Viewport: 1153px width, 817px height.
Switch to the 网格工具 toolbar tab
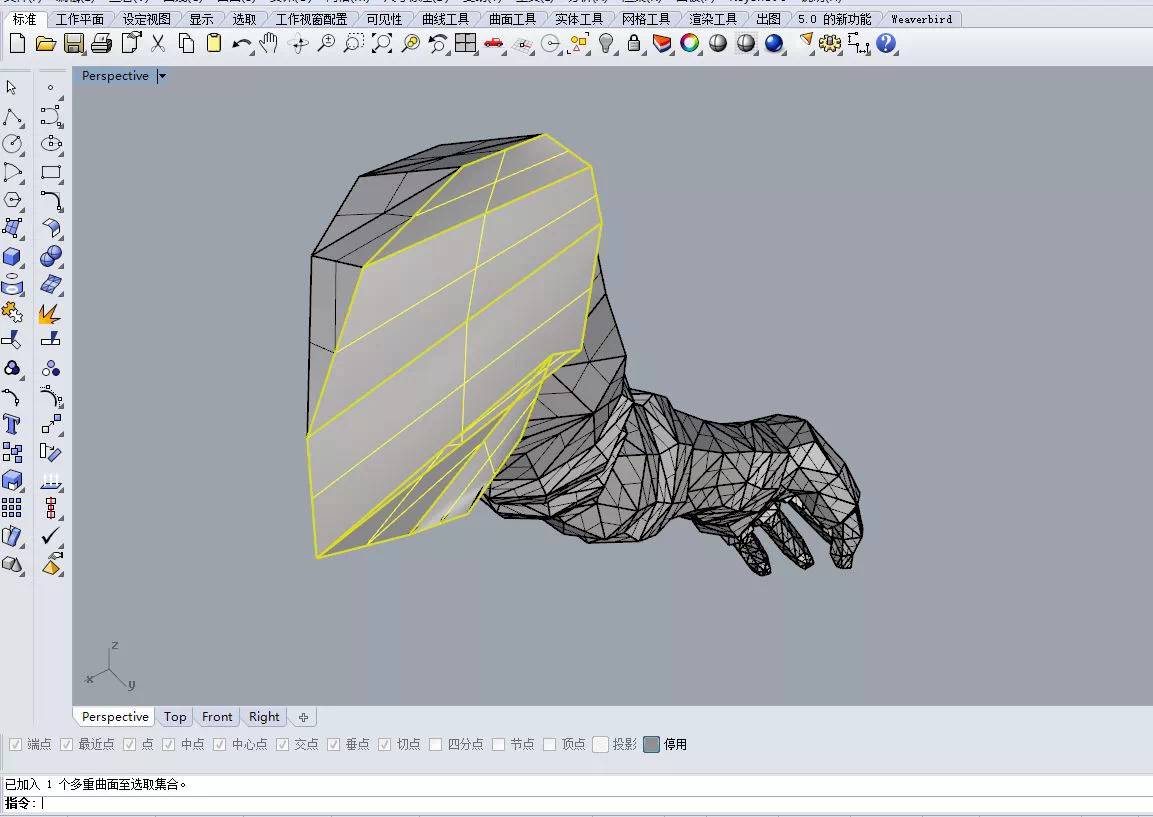(645, 18)
